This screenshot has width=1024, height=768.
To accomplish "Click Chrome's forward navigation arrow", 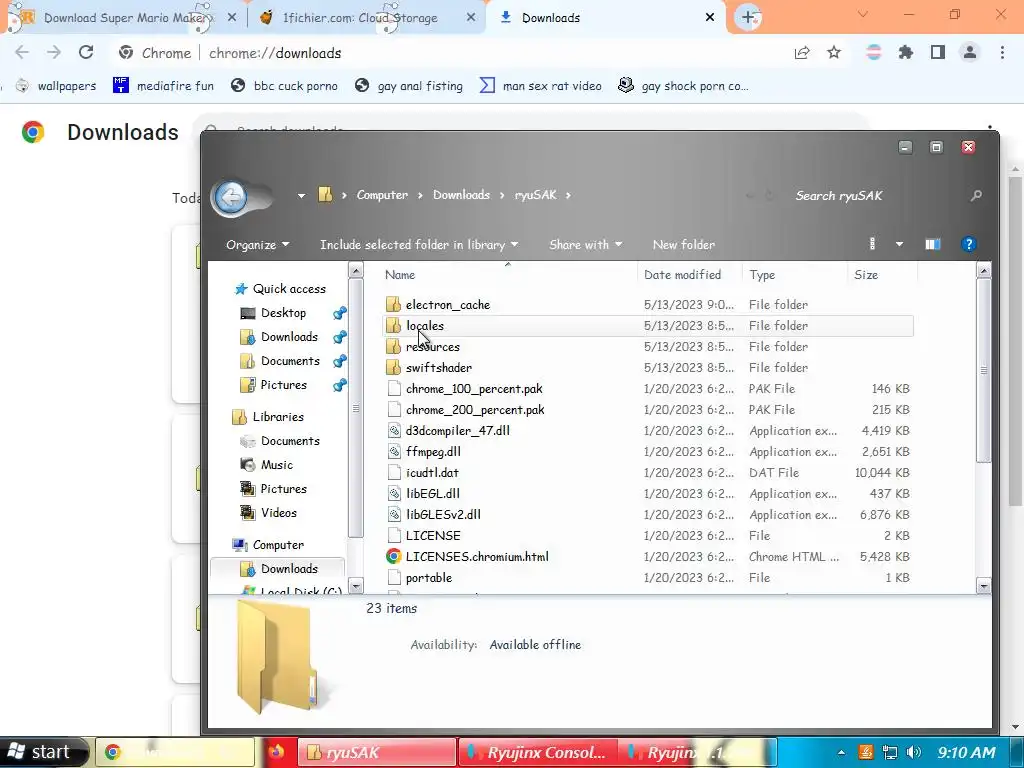I will click(x=54, y=52).
